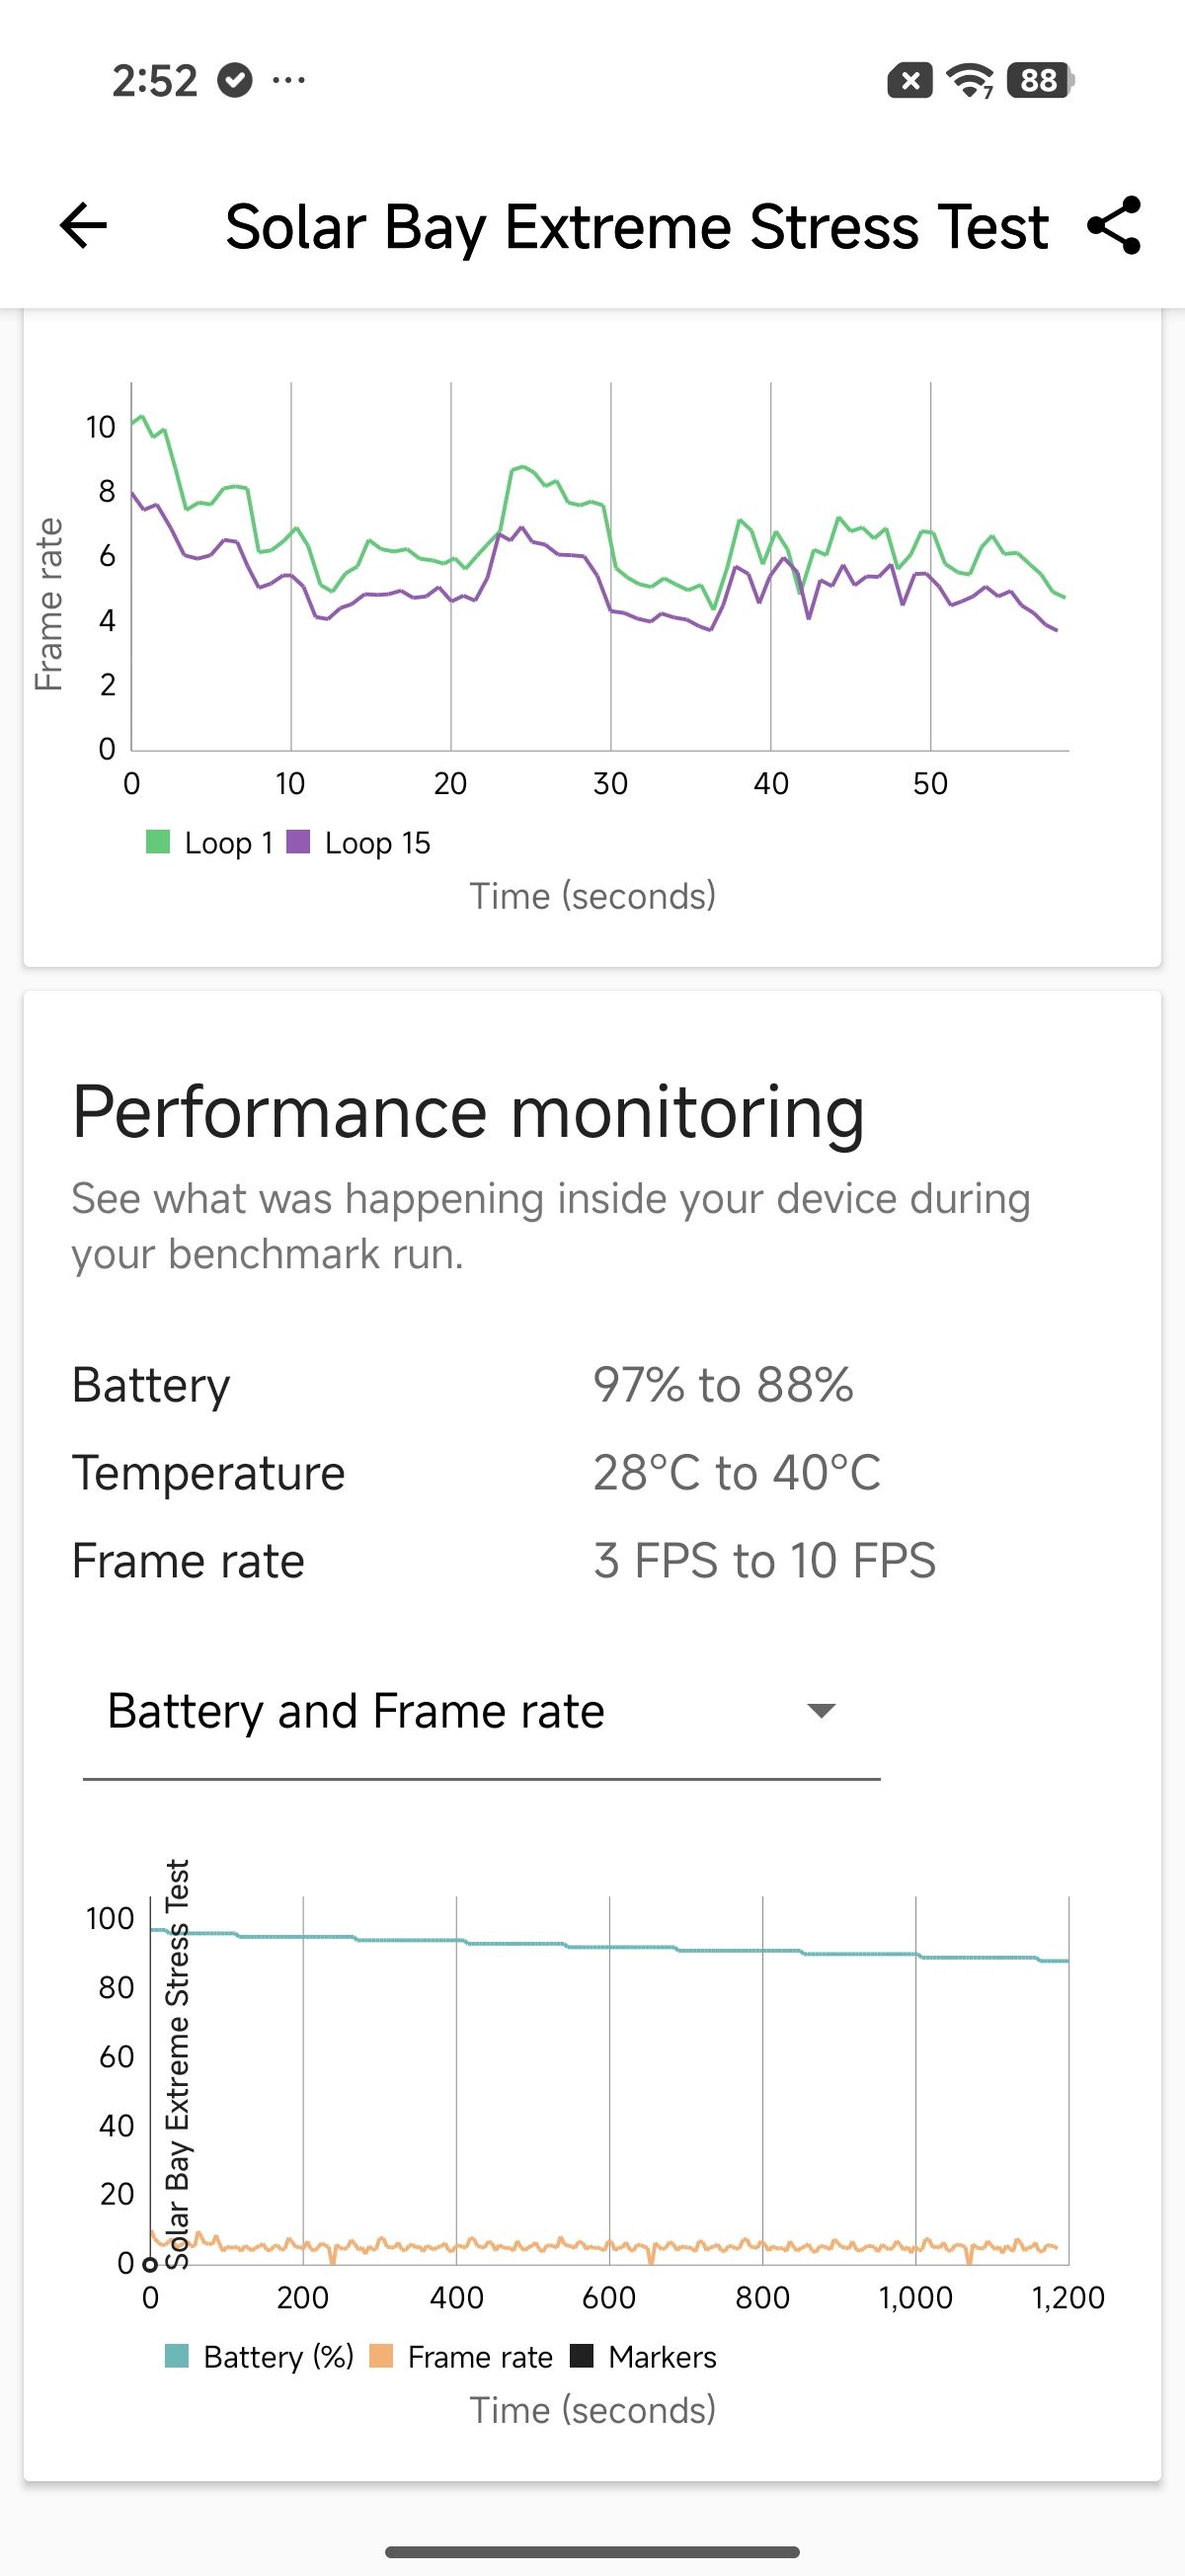Tap the share icon
Screen dimensions: 1185x2576
1114,226
